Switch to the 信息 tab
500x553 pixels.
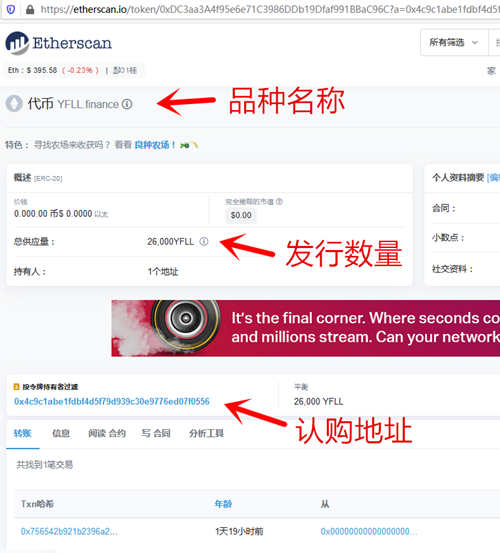(x=61, y=433)
